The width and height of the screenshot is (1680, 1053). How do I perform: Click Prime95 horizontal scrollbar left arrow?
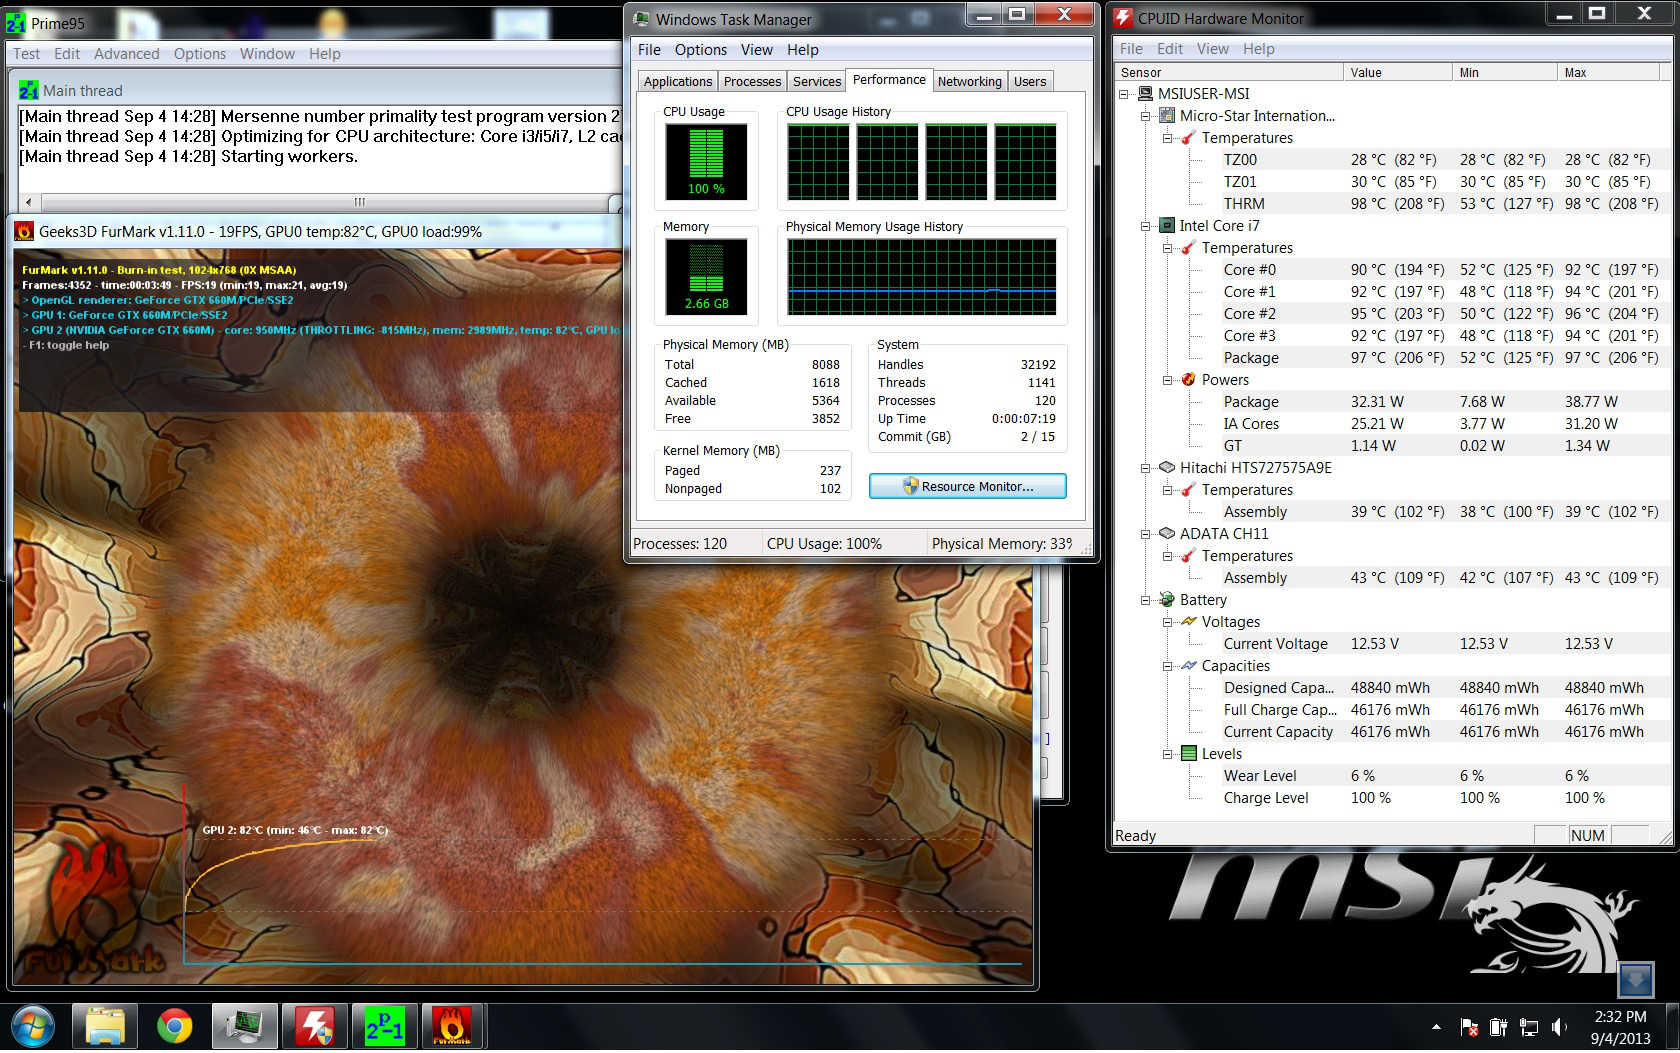[28, 202]
